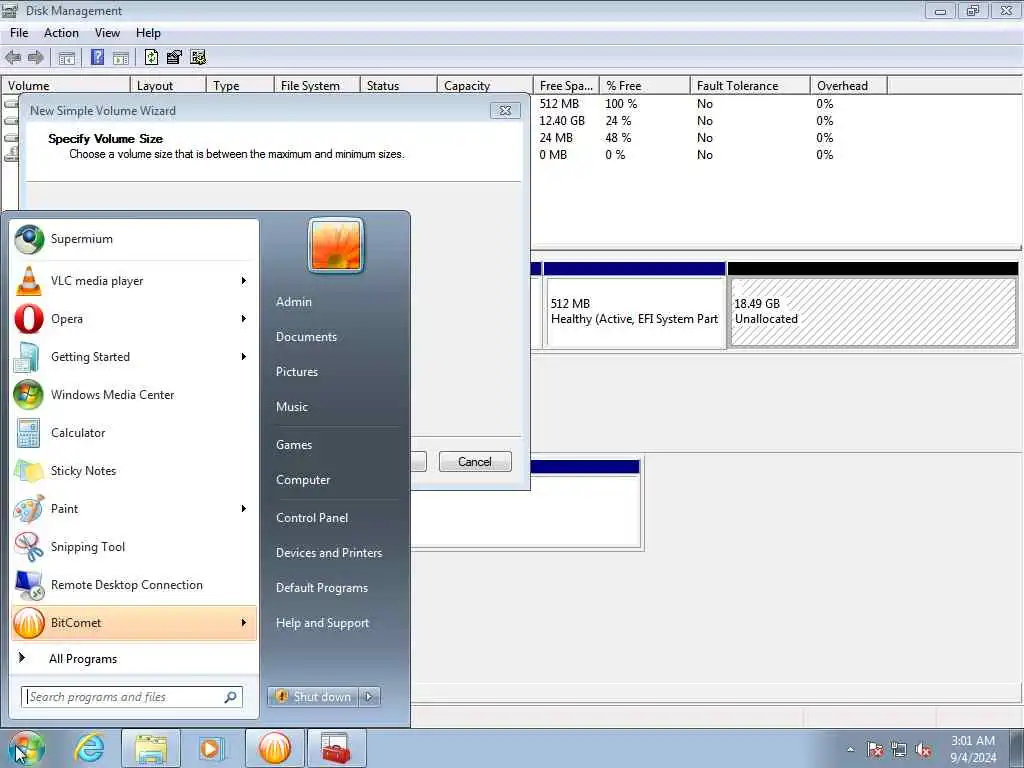This screenshot has height=768, width=1024.
Task: Open Games from the Start menu
Action: (x=294, y=445)
